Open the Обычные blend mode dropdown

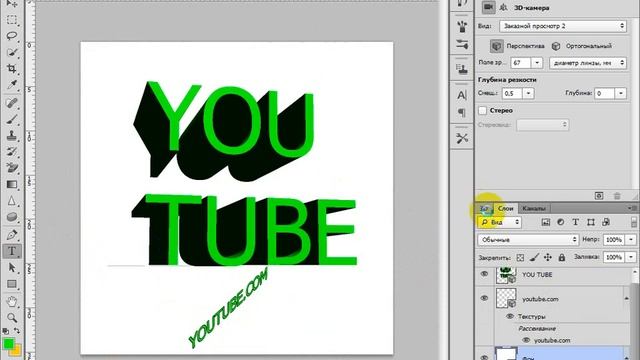[528, 240]
